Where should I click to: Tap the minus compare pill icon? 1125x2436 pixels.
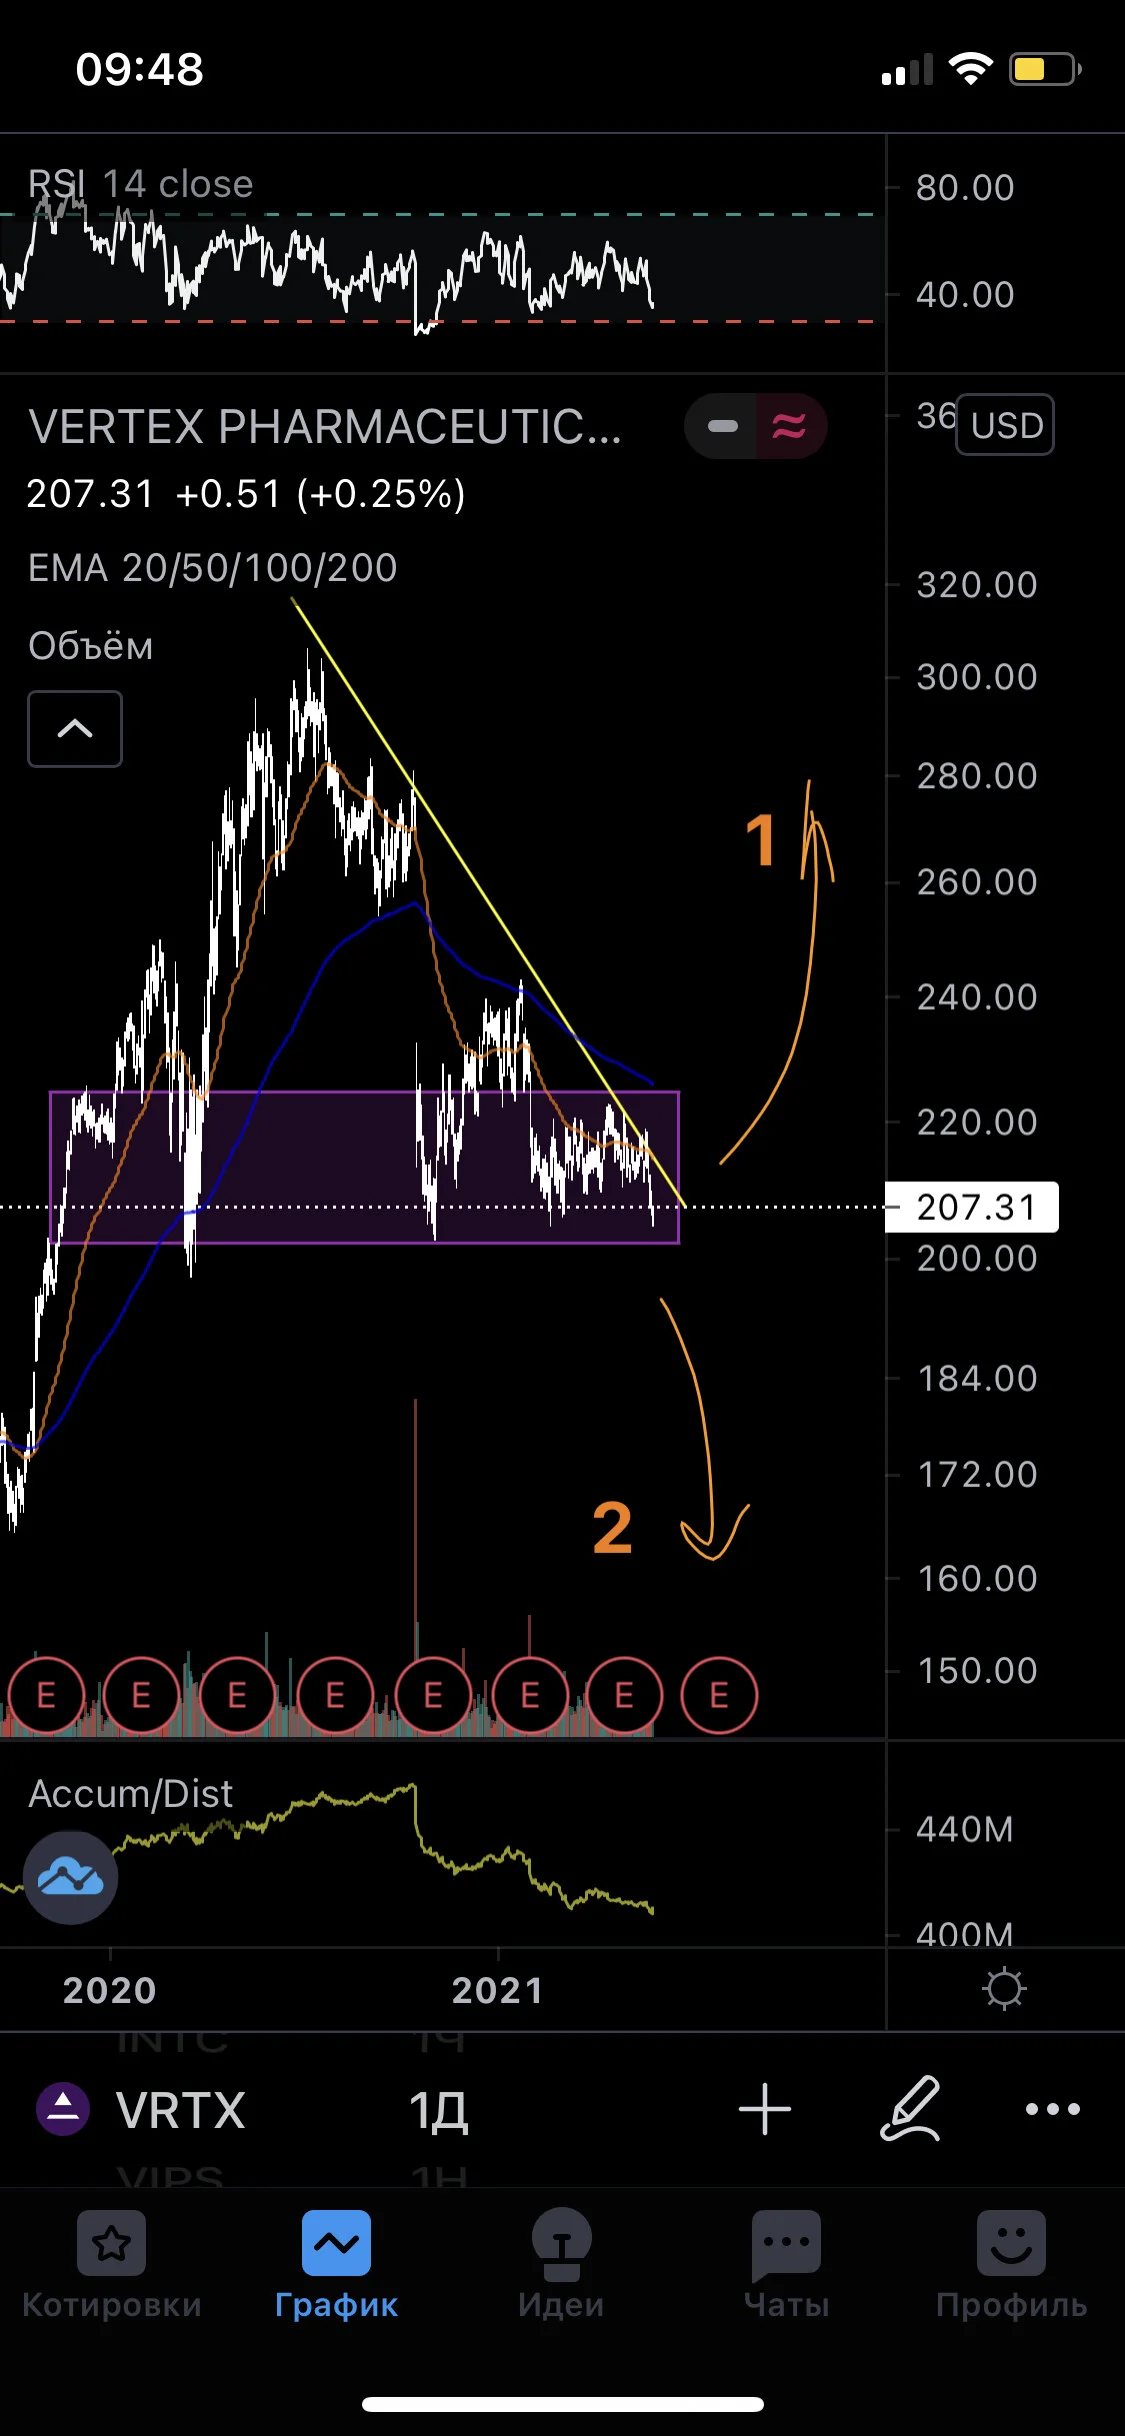click(x=722, y=426)
